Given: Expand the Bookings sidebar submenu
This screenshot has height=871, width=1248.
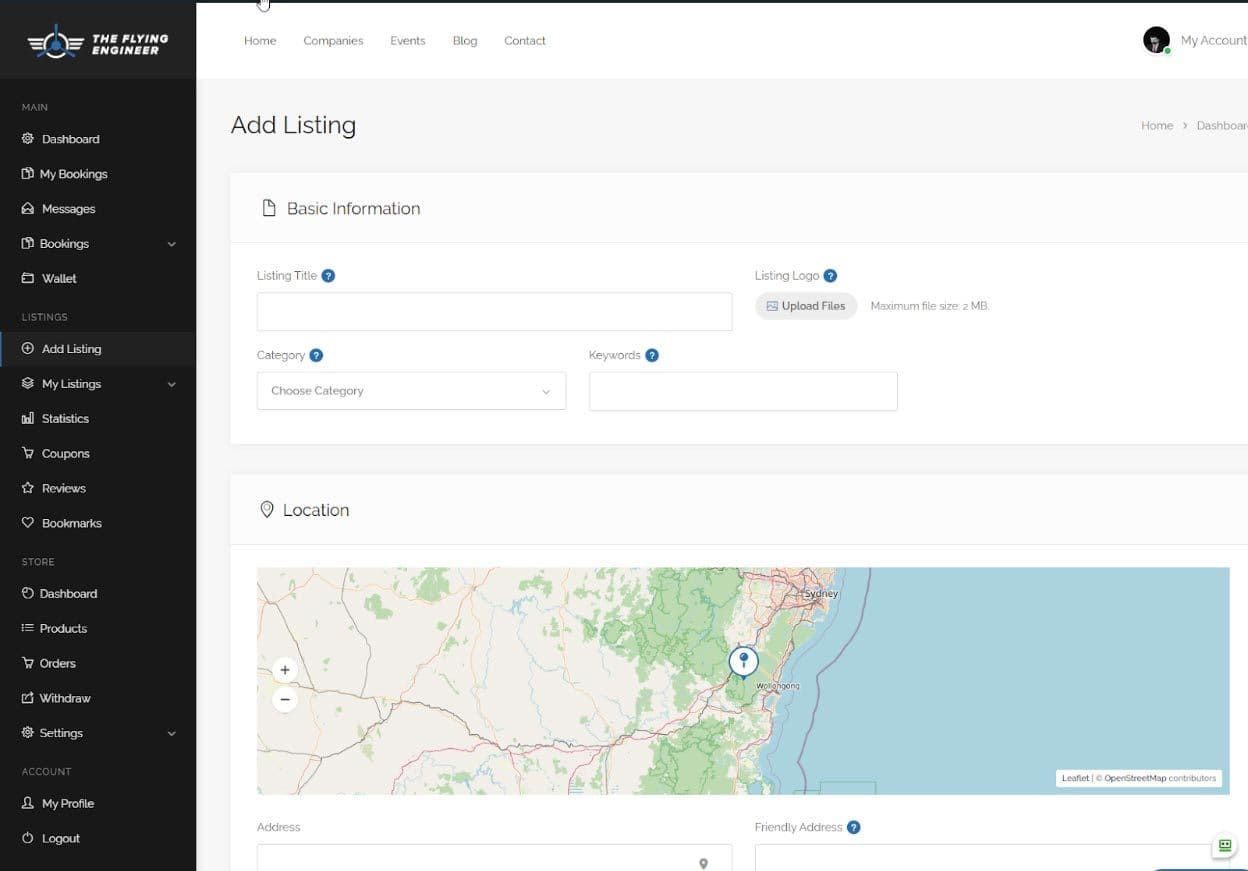Looking at the screenshot, I should tap(171, 244).
